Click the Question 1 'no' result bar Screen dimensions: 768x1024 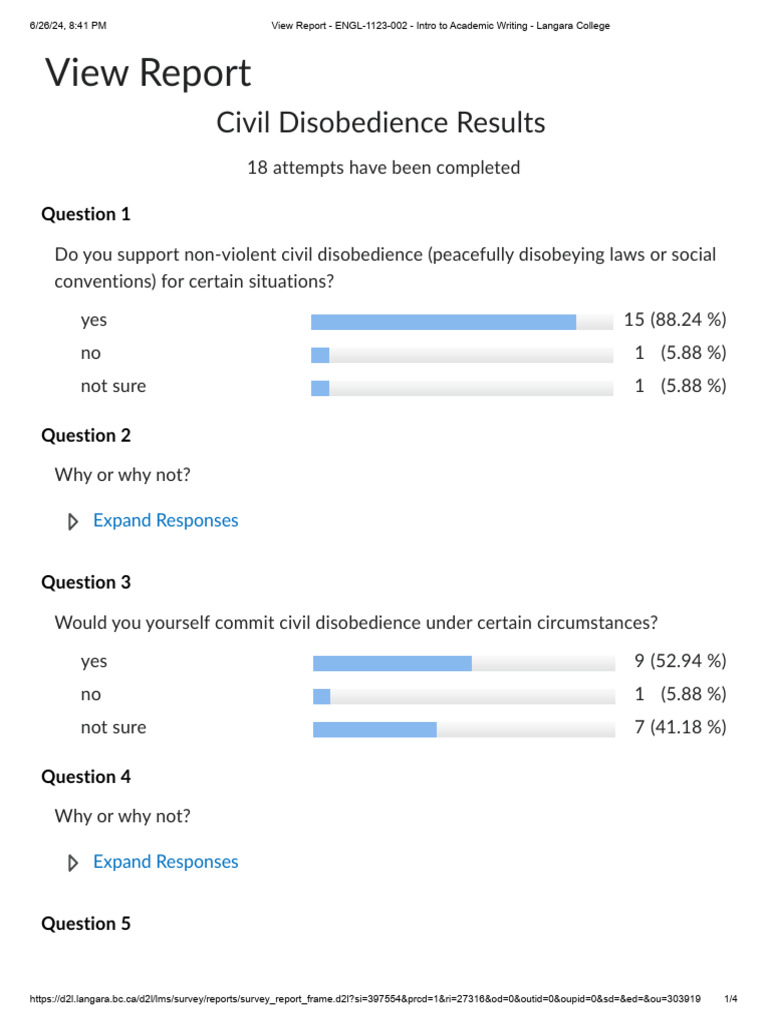click(462, 355)
